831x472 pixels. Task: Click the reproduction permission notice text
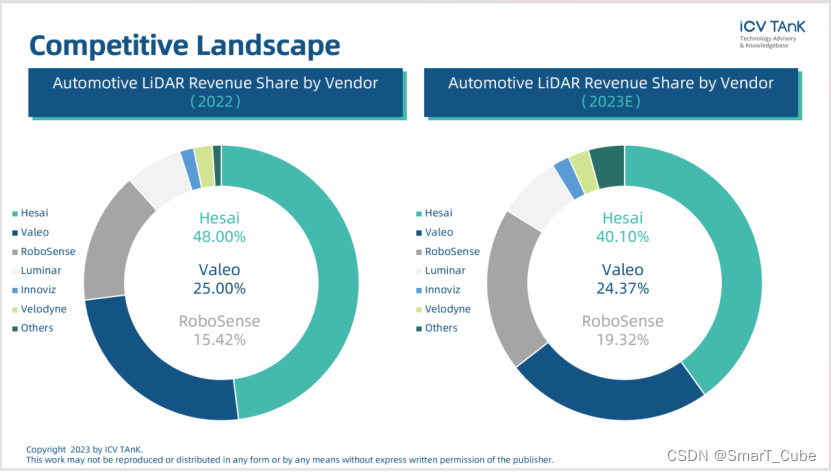[x=289, y=460]
